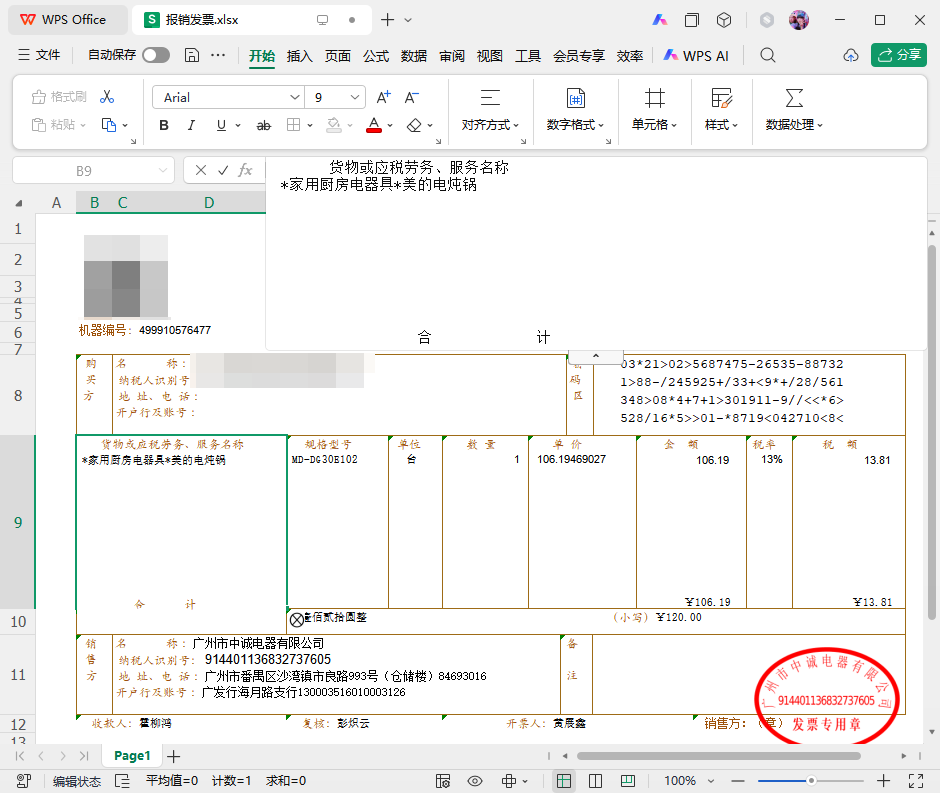Viewport: 940px width, 793px height.
Task: Switch to the 审阅 tab
Action: pyautogui.click(x=452, y=56)
